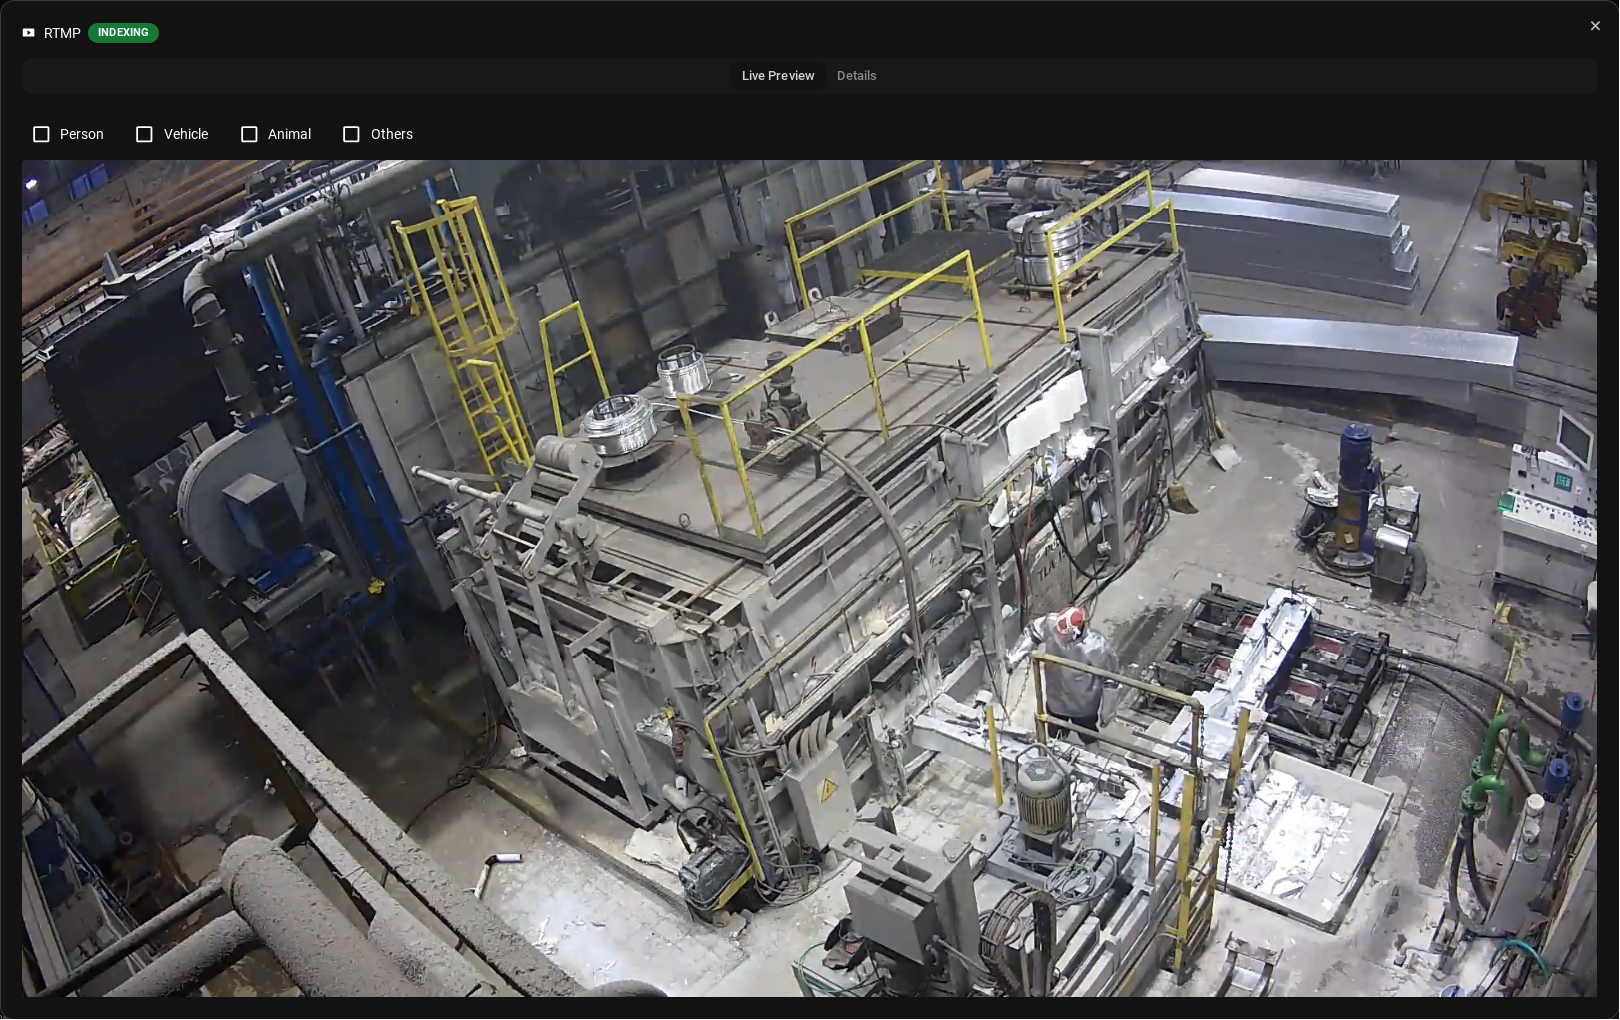Click the Vehicle label text
1620x1020 pixels.
pos(186,134)
